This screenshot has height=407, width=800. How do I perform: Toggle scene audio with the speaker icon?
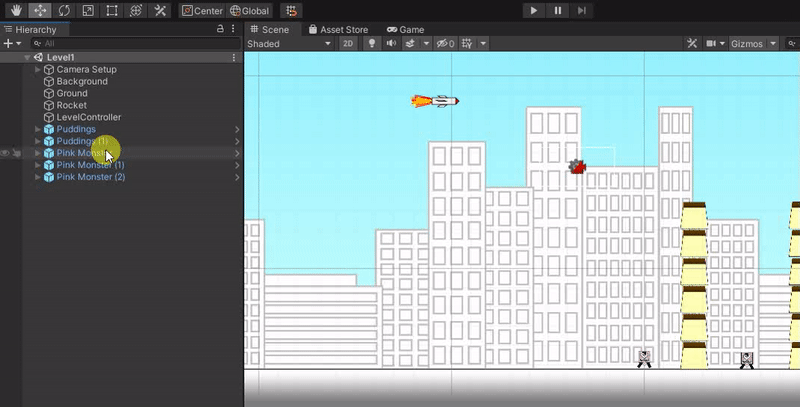(391, 44)
